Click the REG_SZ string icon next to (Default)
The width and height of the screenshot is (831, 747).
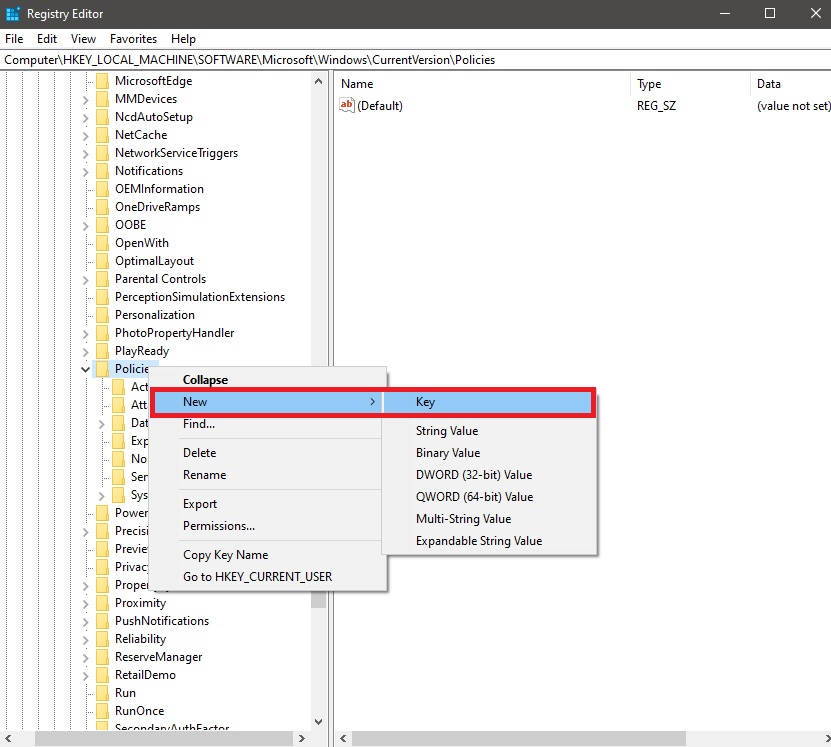click(345, 105)
